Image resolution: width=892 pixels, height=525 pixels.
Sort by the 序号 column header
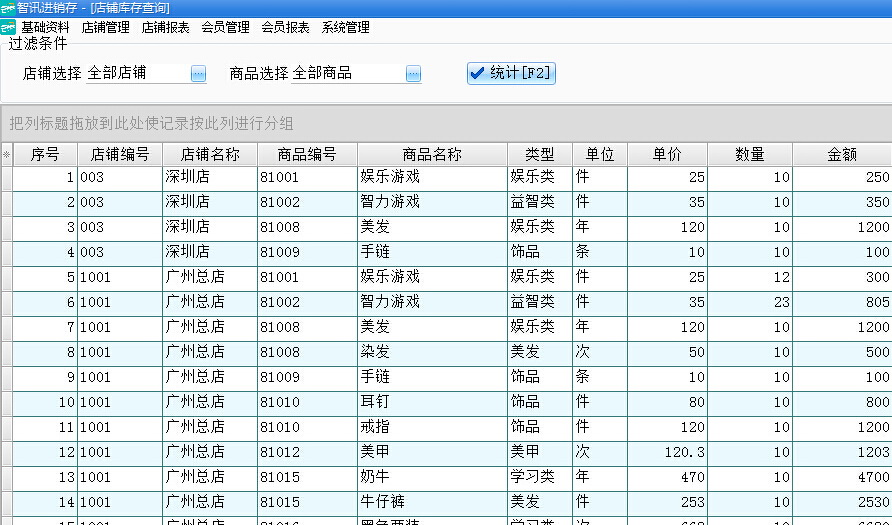(45, 154)
